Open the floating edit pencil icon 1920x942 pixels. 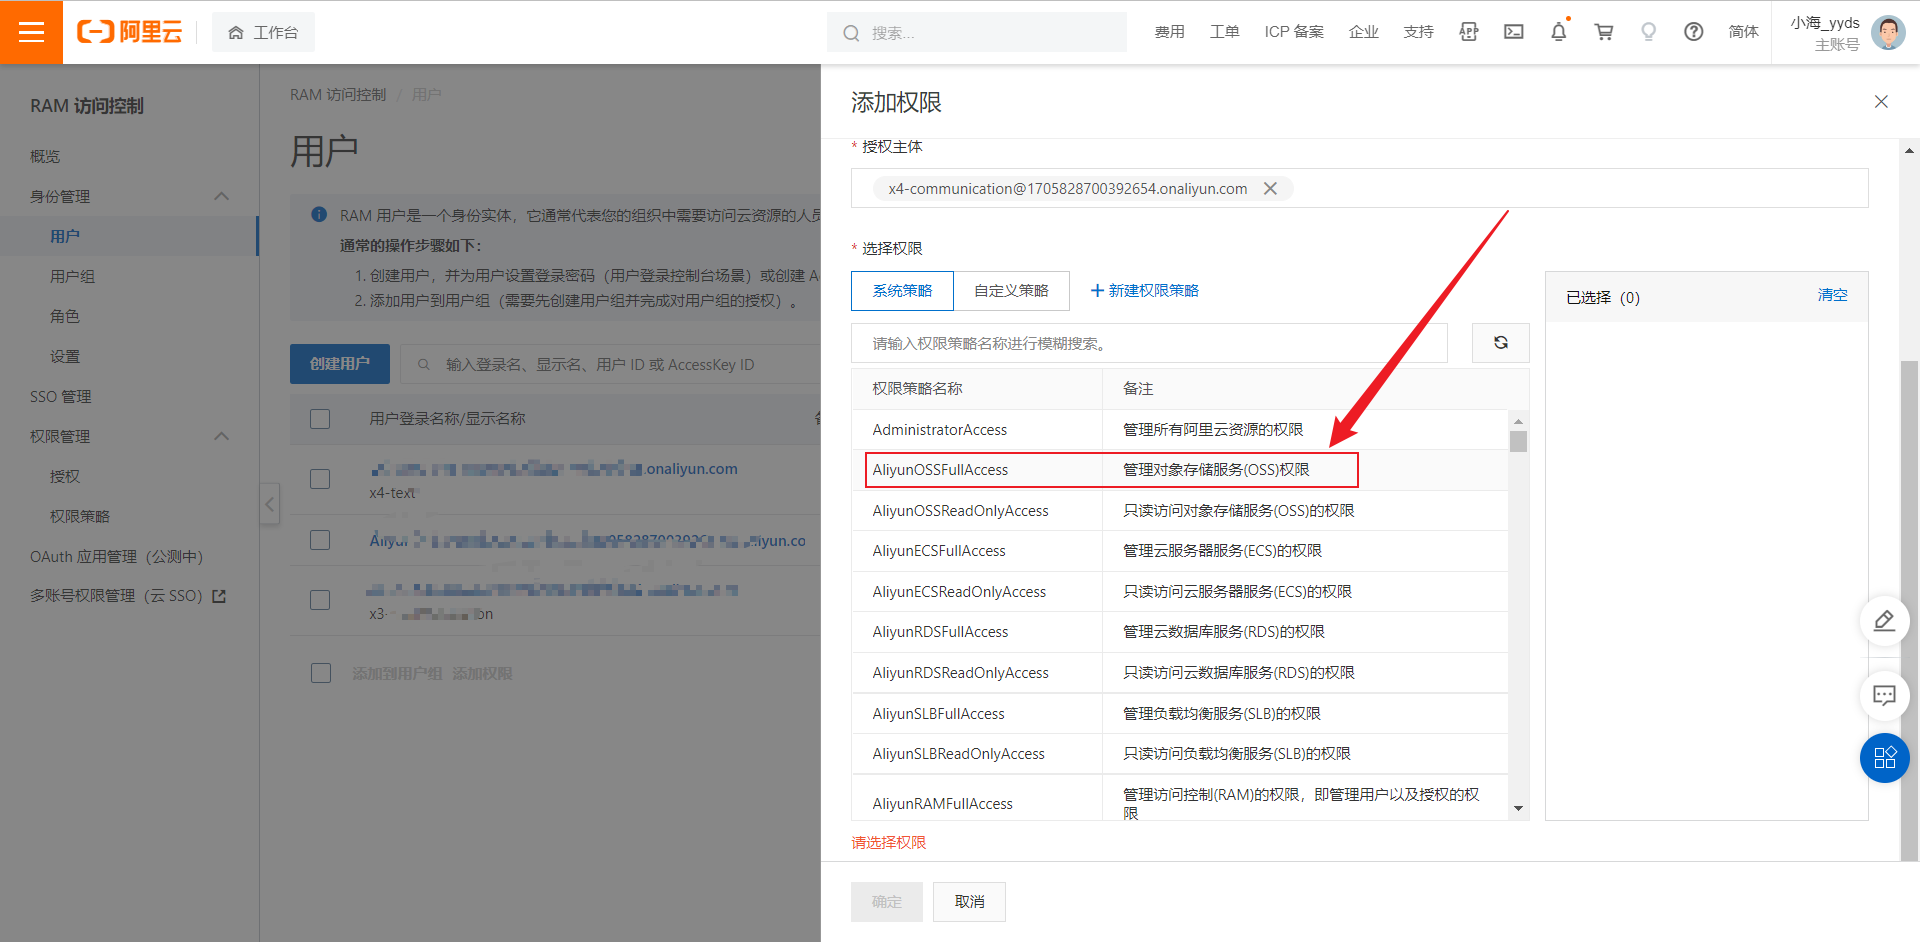[x=1884, y=621]
